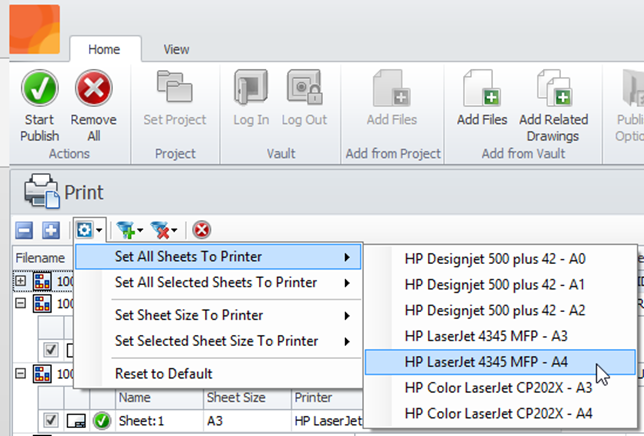The height and width of the screenshot is (436, 644).
Task: Open Set Sheet Size To Printer submenu
Action: pyautogui.click(x=218, y=315)
